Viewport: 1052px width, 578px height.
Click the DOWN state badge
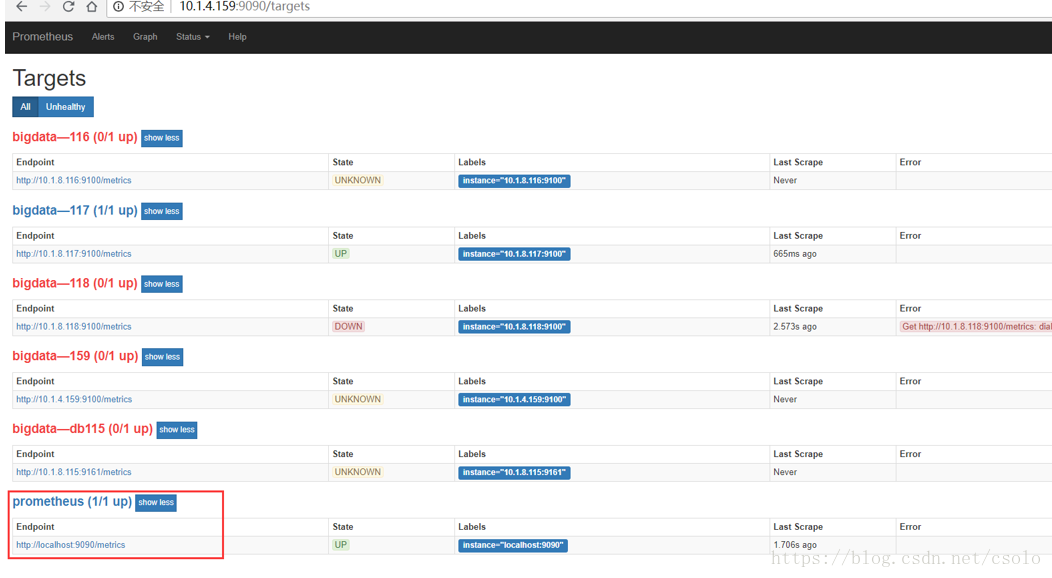[x=348, y=327]
